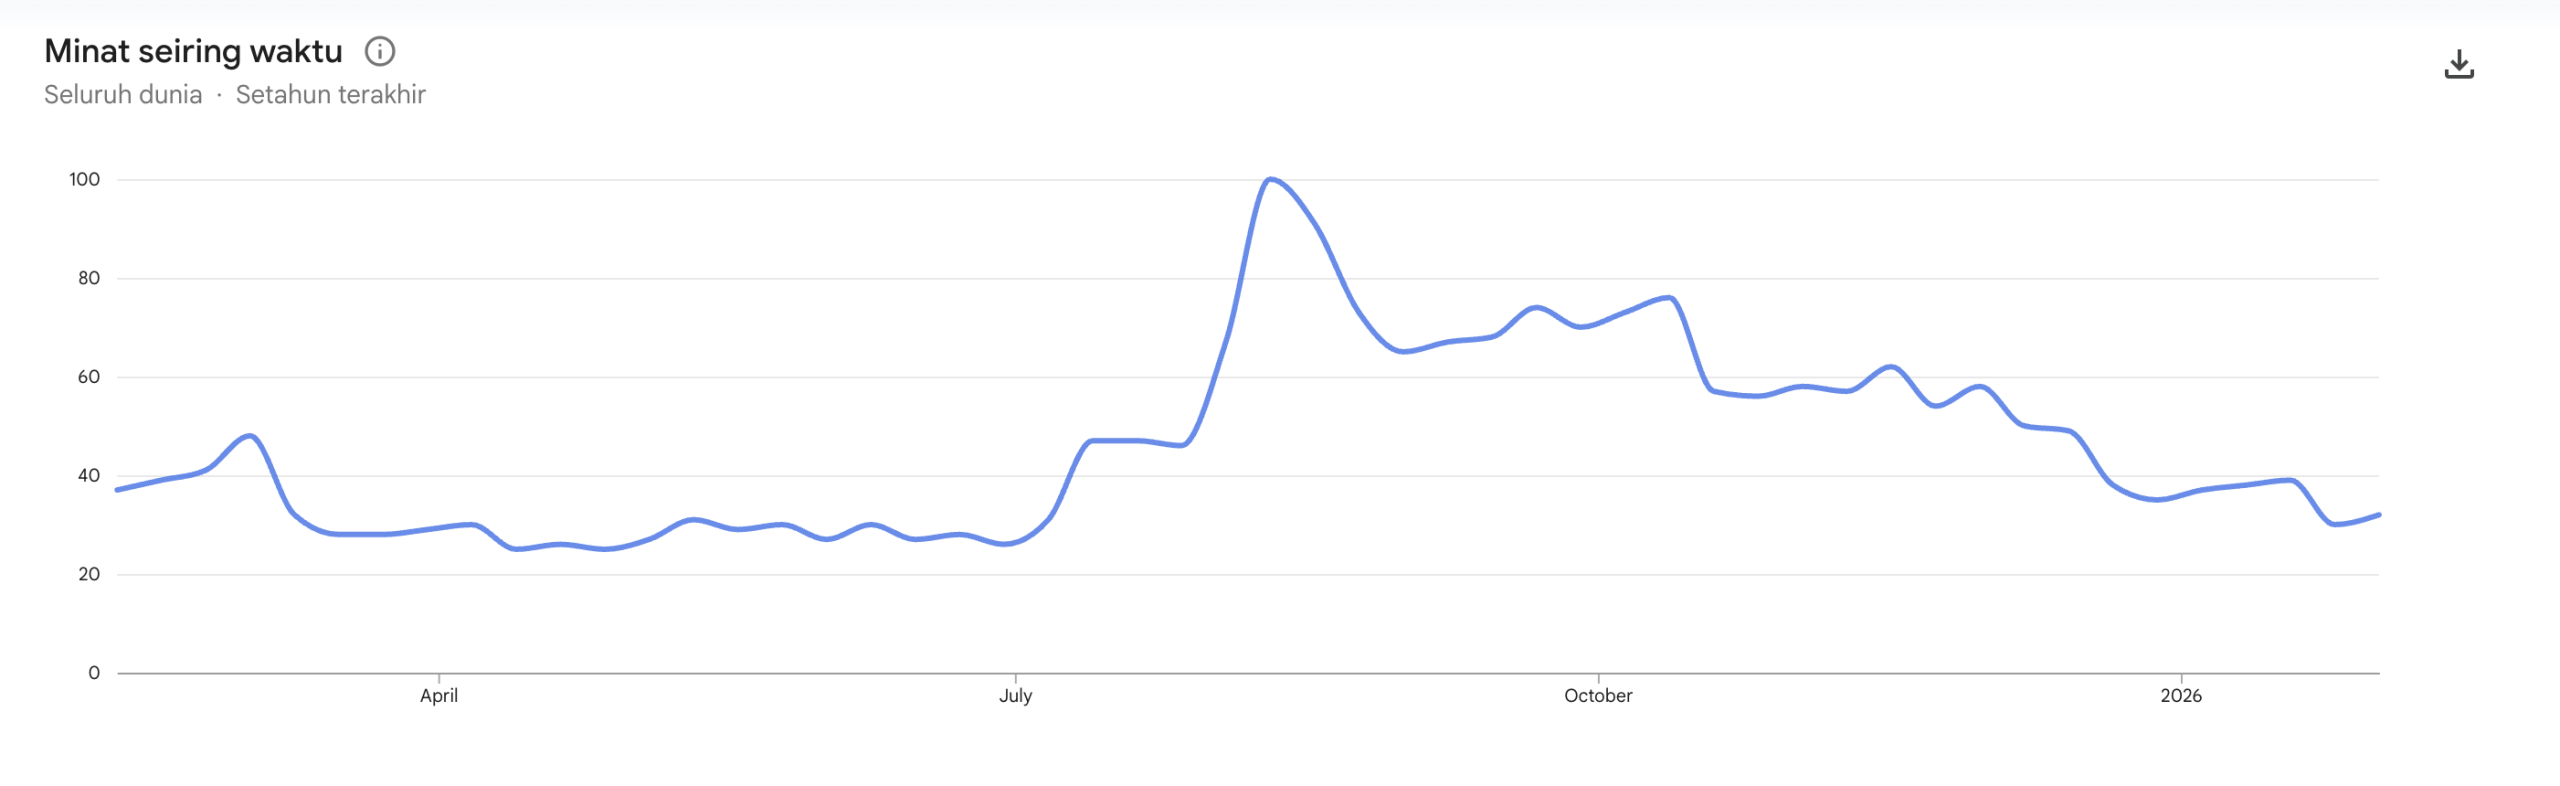Image resolution: width=2560 pixels, height=786 pixels.
Task: Click the "Seluruh dunia" subtitle text
Action: 123,95
